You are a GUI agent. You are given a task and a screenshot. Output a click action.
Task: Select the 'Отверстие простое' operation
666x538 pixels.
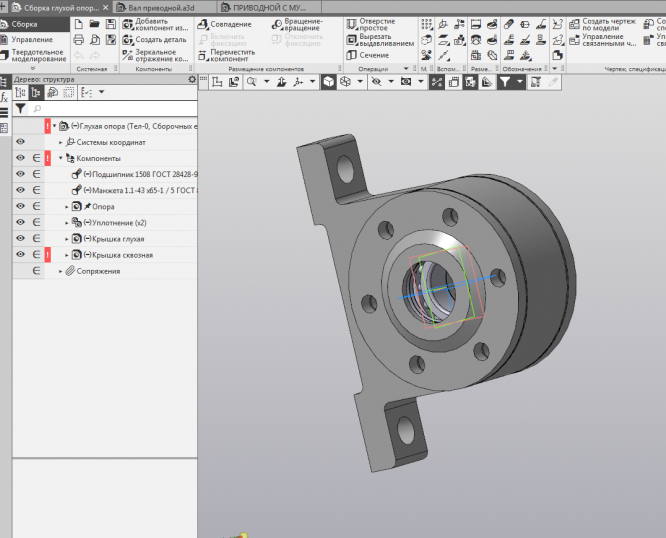click(372, 24)
